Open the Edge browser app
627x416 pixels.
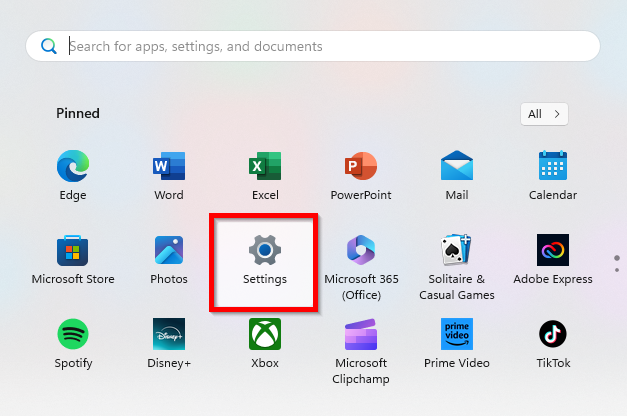pyautogui.click(x=73, y=175)
